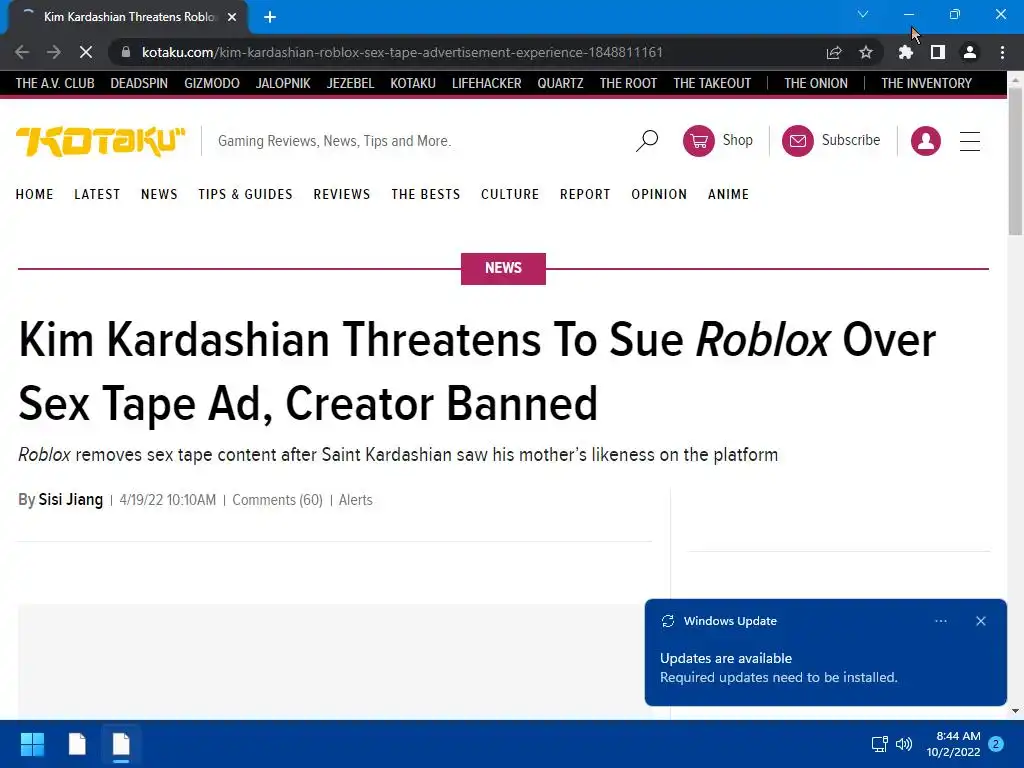
Task: Open TIPS & GUIDES nav item
Action: coord(246,195)
